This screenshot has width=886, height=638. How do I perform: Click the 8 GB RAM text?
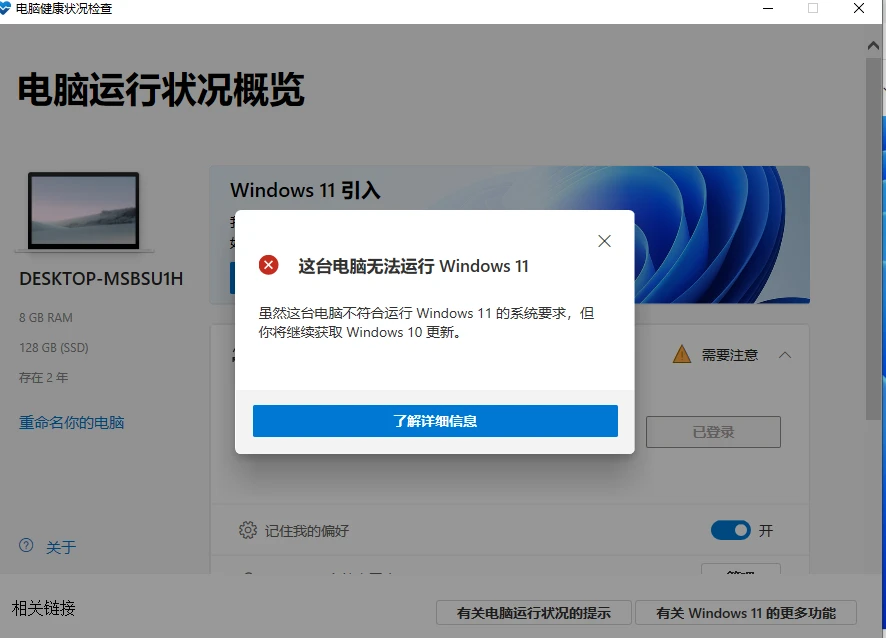[x=46, y=318]
